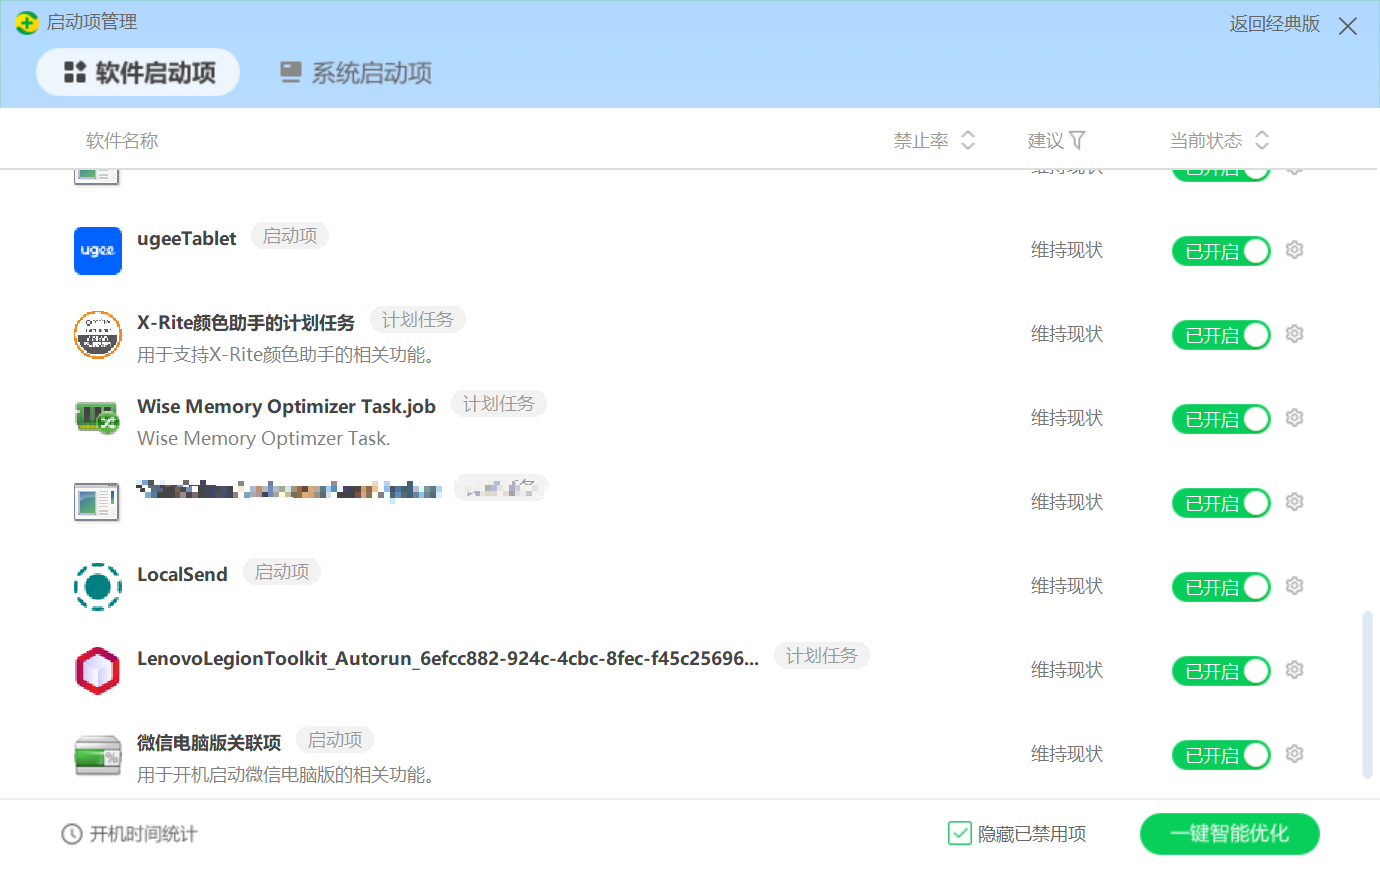This screenshot has width=1380, height=870.
Task: Click the filter funnel icon next to 建议
Action: (x=1077, y=141)
